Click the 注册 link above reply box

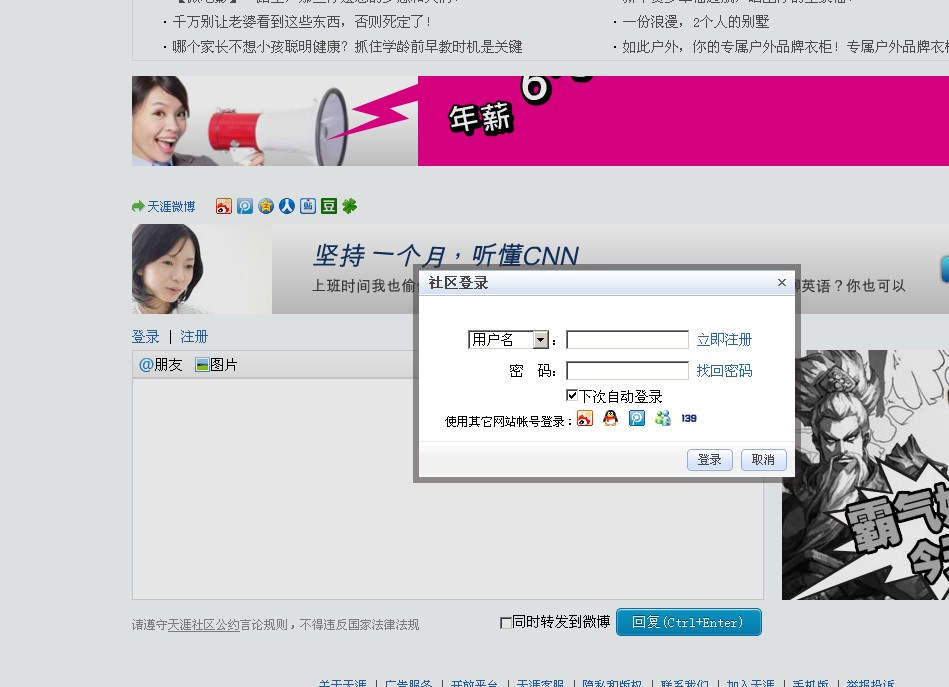click(194, 337)
